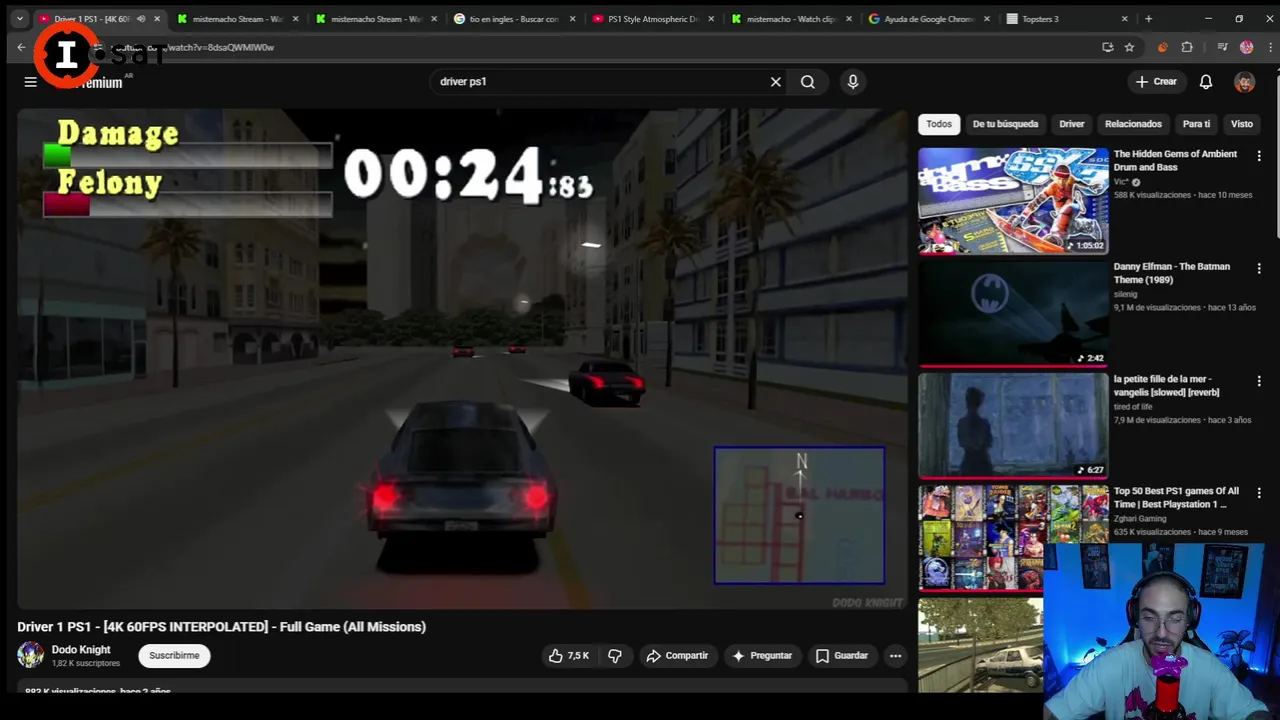1280x720 pixels.
Task: Expand the tab search dropdown chevron
Action: coord(19,19)
